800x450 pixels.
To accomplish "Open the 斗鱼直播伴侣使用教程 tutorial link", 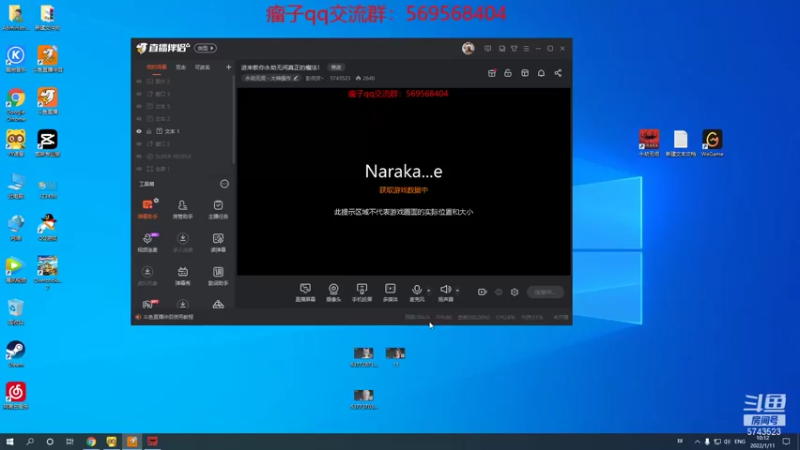I will (x=168, y=317).
